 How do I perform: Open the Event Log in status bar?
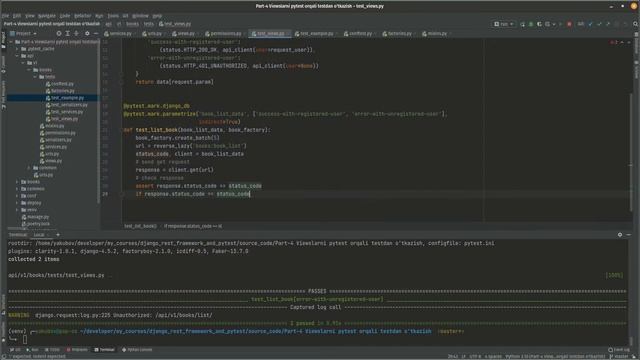tap(619, 350)
